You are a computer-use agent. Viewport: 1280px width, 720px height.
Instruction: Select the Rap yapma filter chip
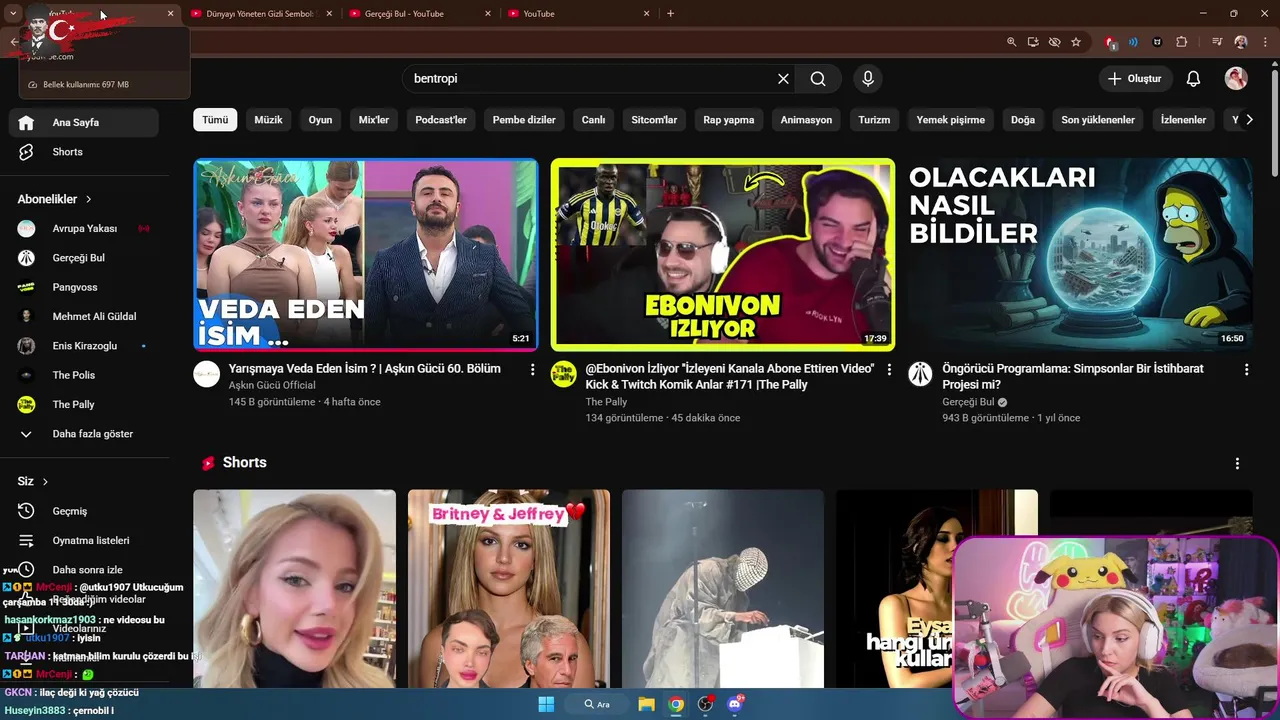[729, 120]
